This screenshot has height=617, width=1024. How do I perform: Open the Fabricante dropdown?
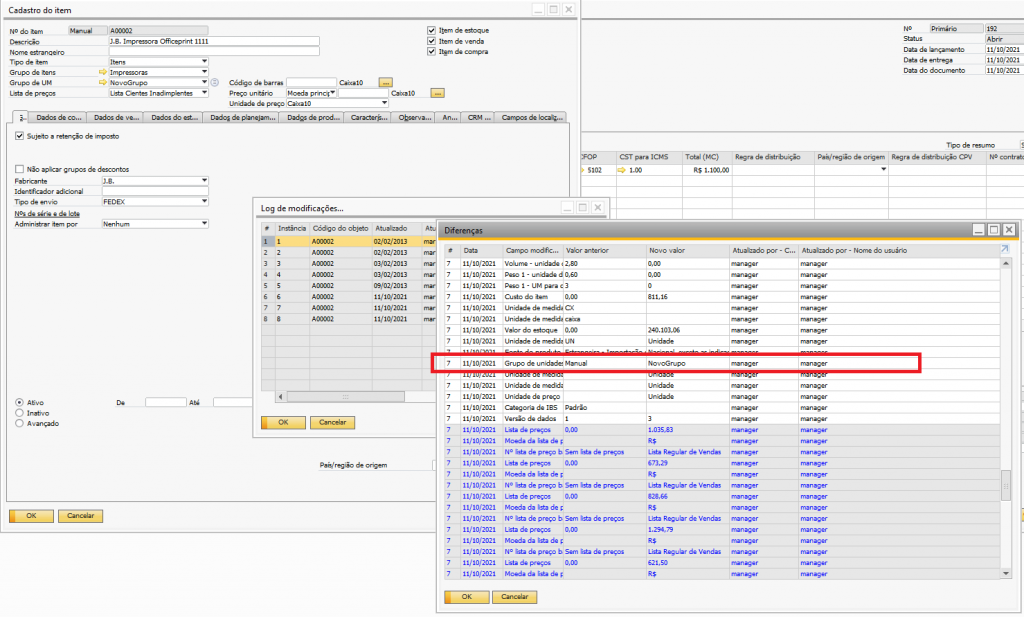point(204,181)
